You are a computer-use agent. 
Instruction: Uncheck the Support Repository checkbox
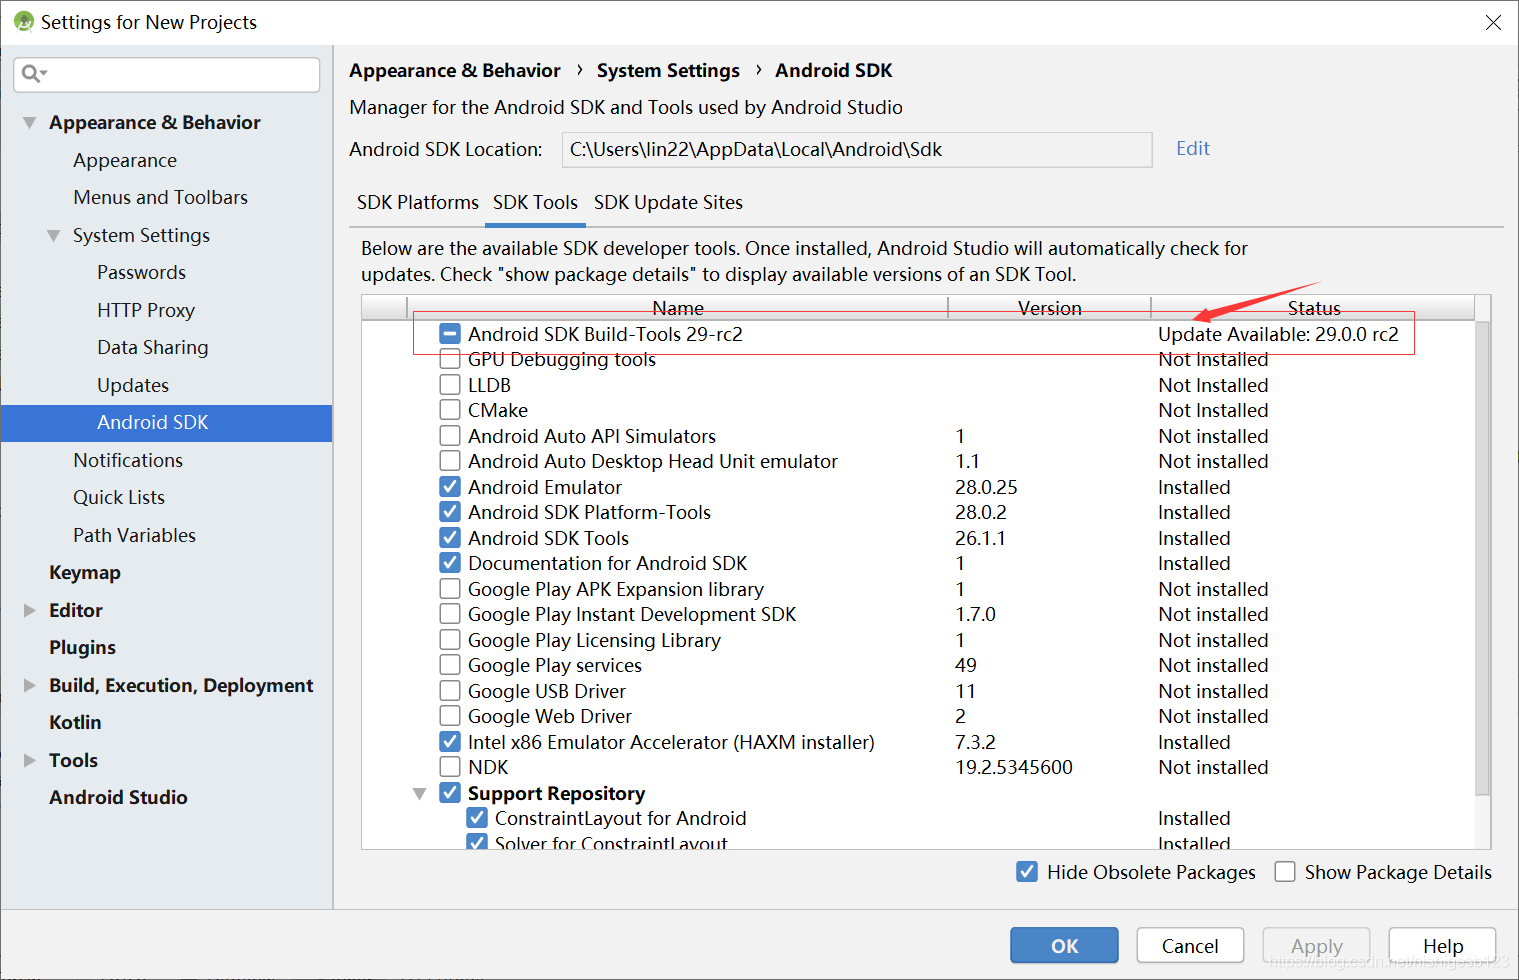[x=450, y=793]
